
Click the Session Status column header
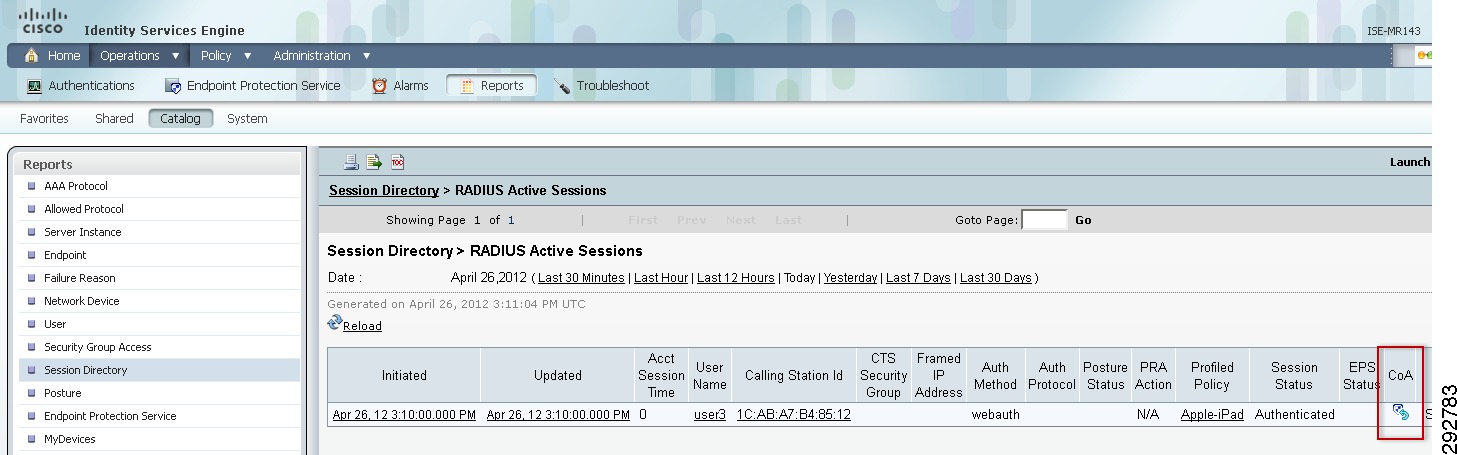click(x=1294, y=376)
